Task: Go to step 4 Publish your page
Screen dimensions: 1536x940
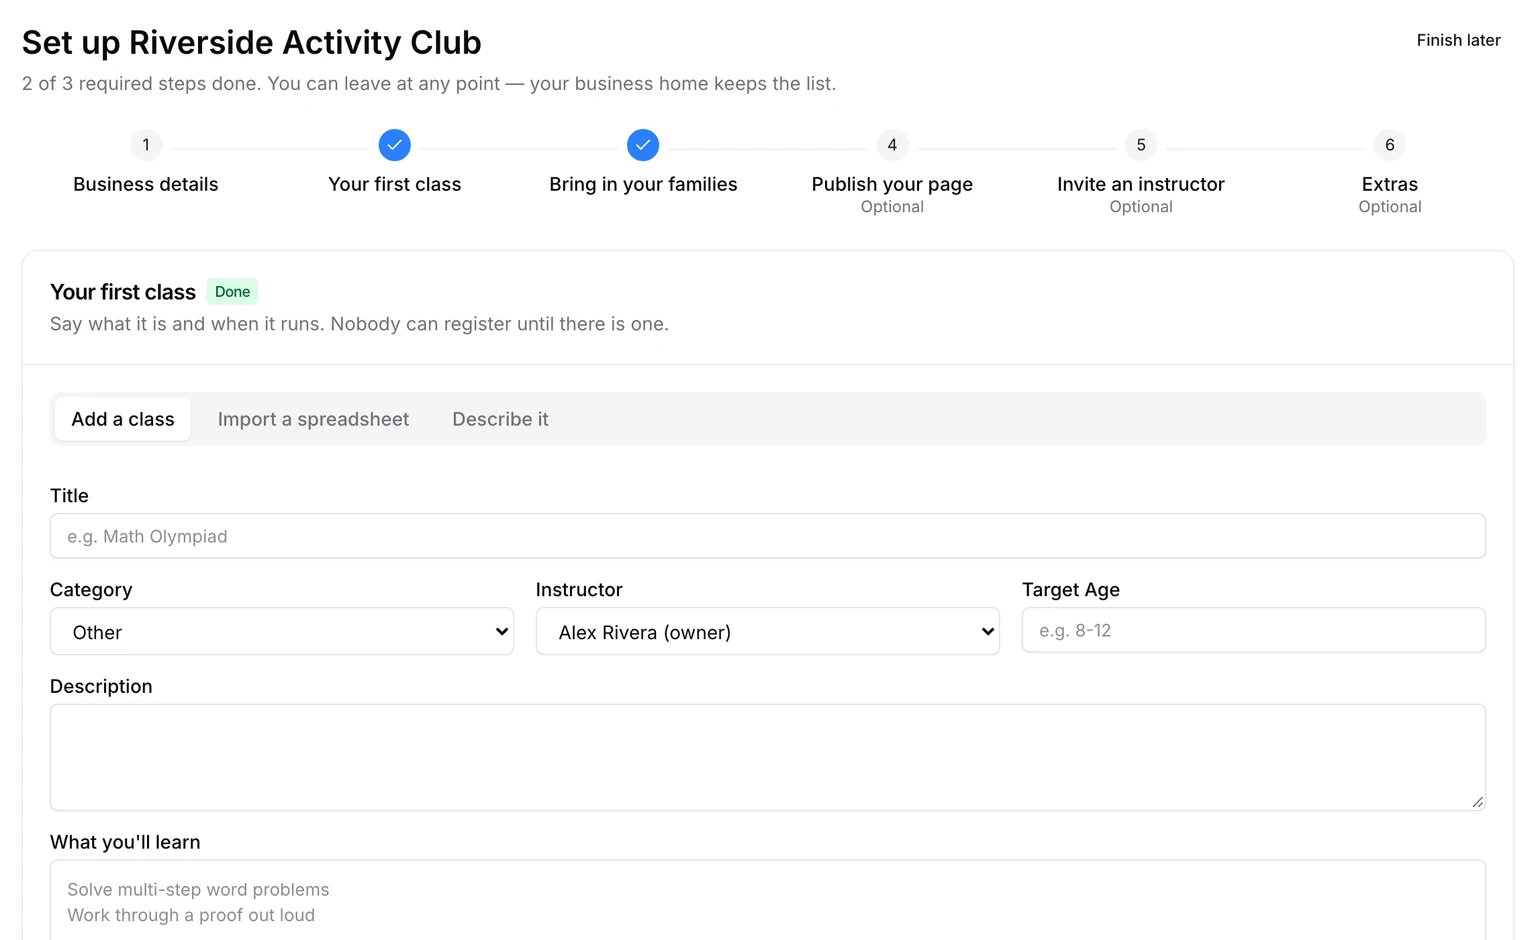Action: (x=892, y=145)
